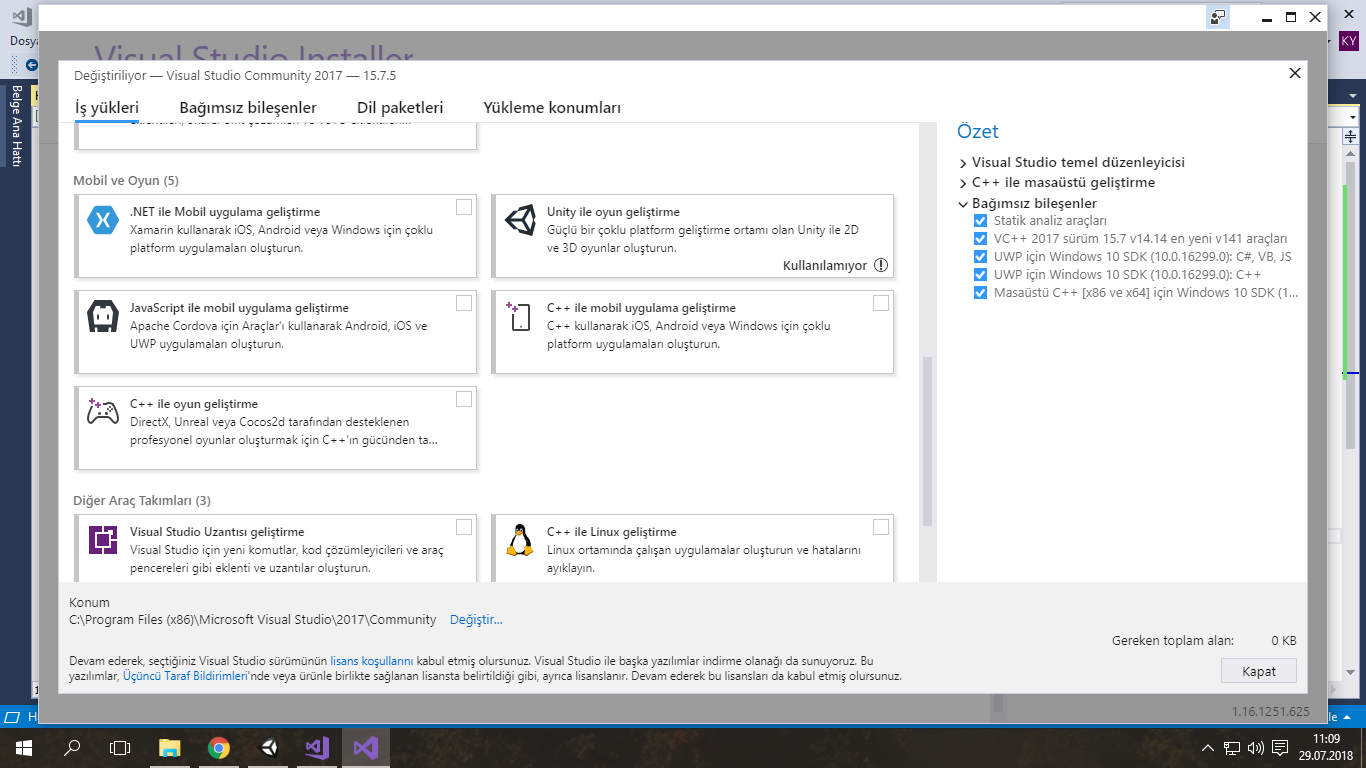This screenshot has width=1366, height=768.
Task: Open the Üçüncü Taraf Bildirimleri link
Action: pos(185,676)
